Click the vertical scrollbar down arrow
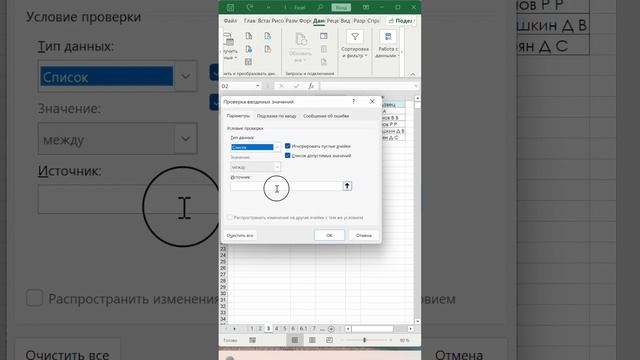The height and width of the screenshot is (360, 640). (417, 322)
